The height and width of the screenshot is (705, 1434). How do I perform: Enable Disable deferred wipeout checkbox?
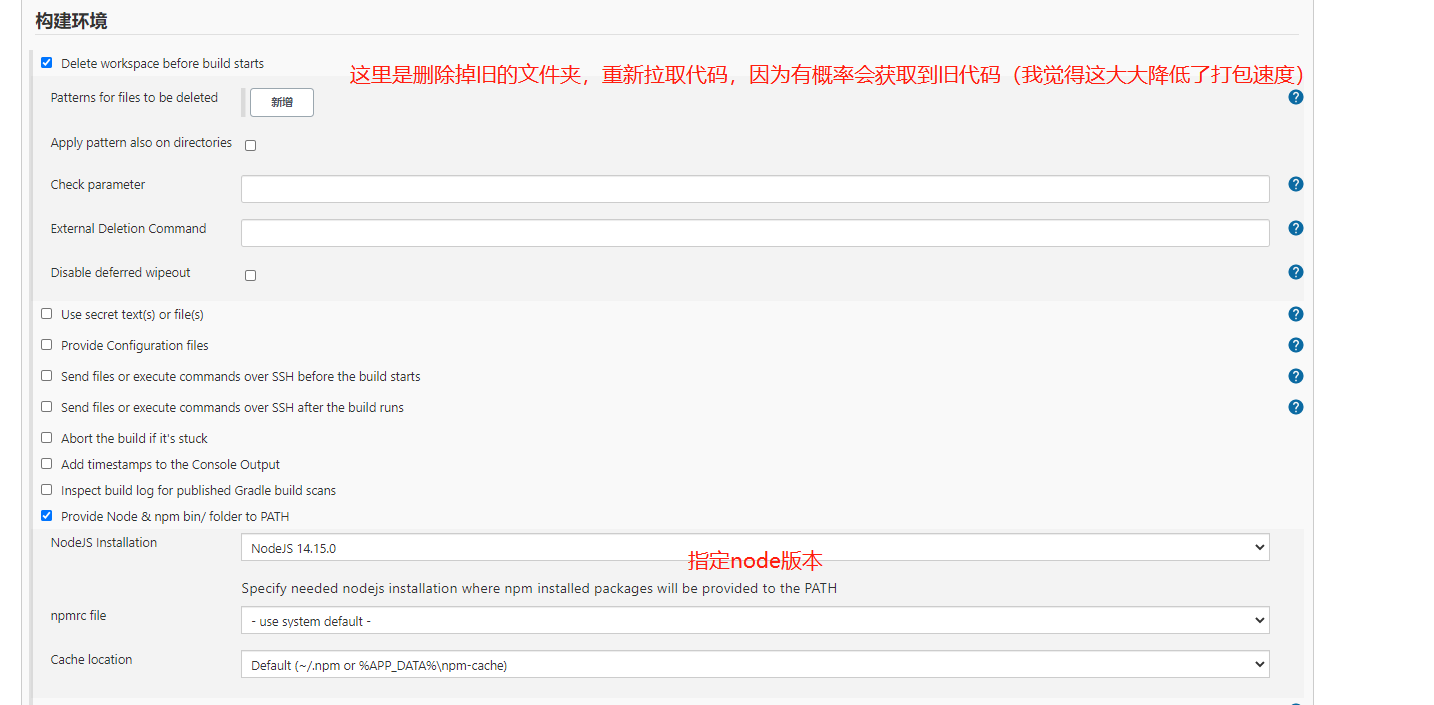[x=250, y=275]
